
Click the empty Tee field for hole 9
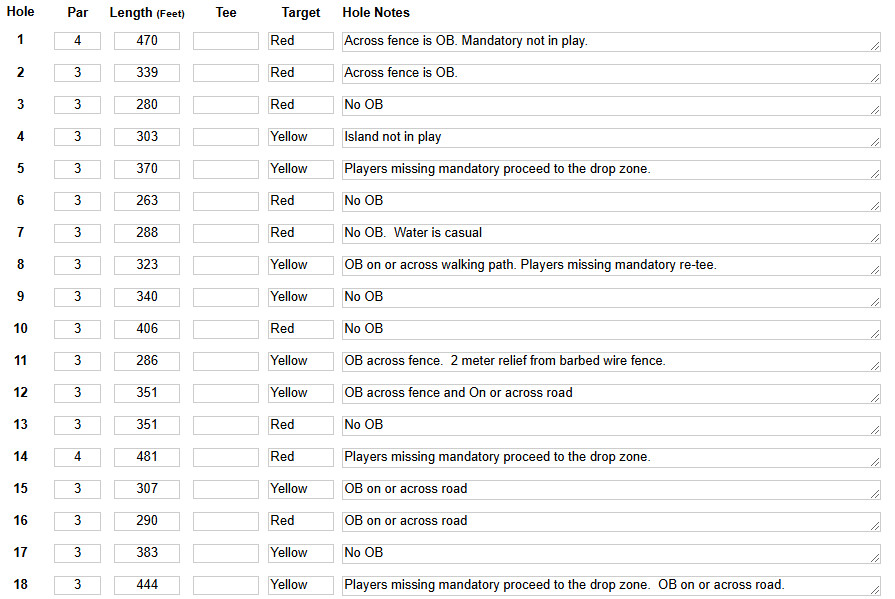[225, 297]
